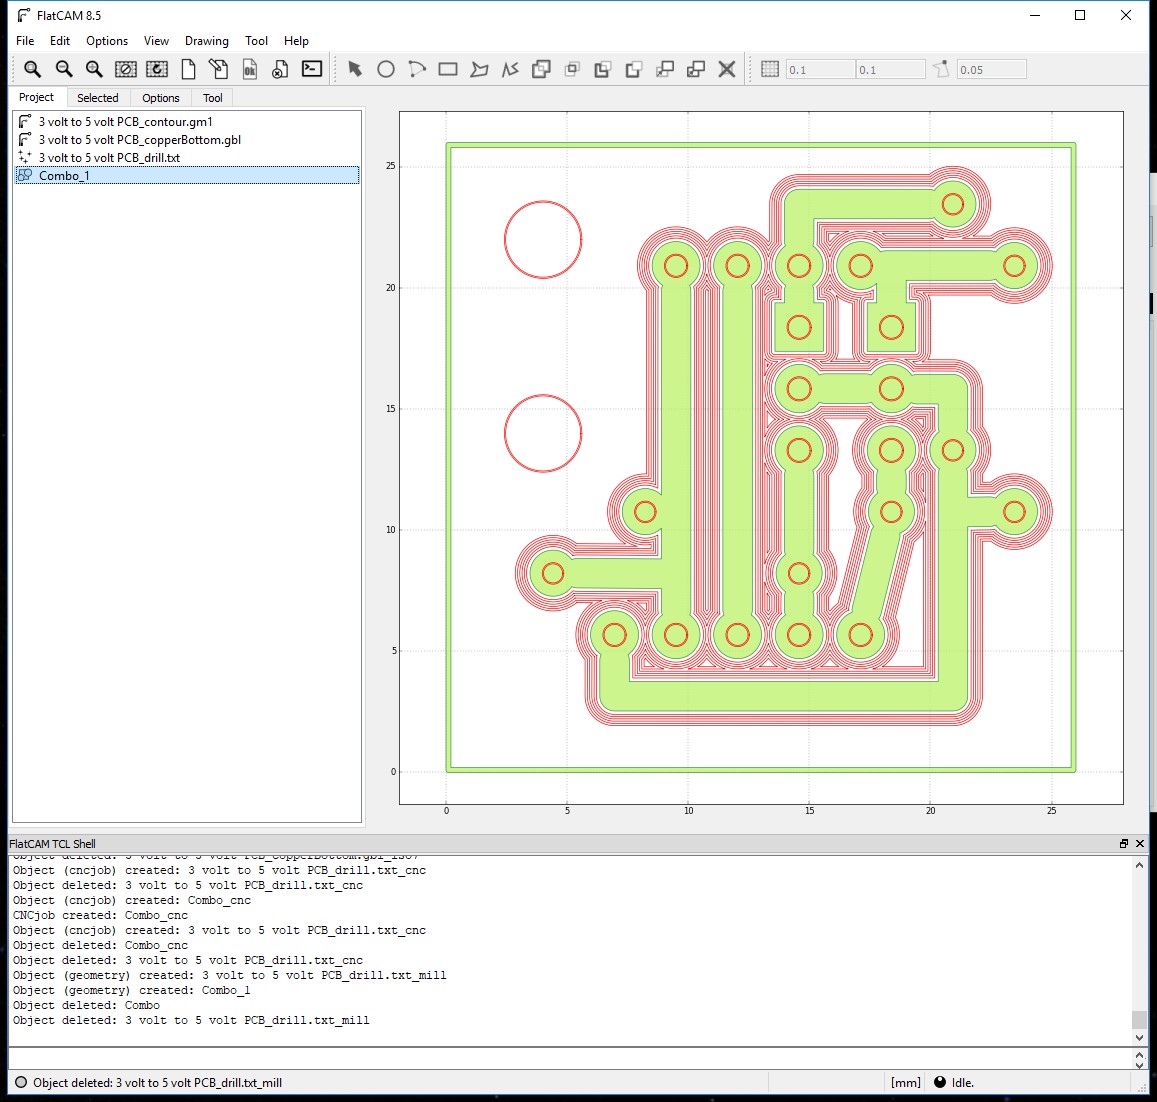
Task: Open the Options menu
Action: point(107,41)
